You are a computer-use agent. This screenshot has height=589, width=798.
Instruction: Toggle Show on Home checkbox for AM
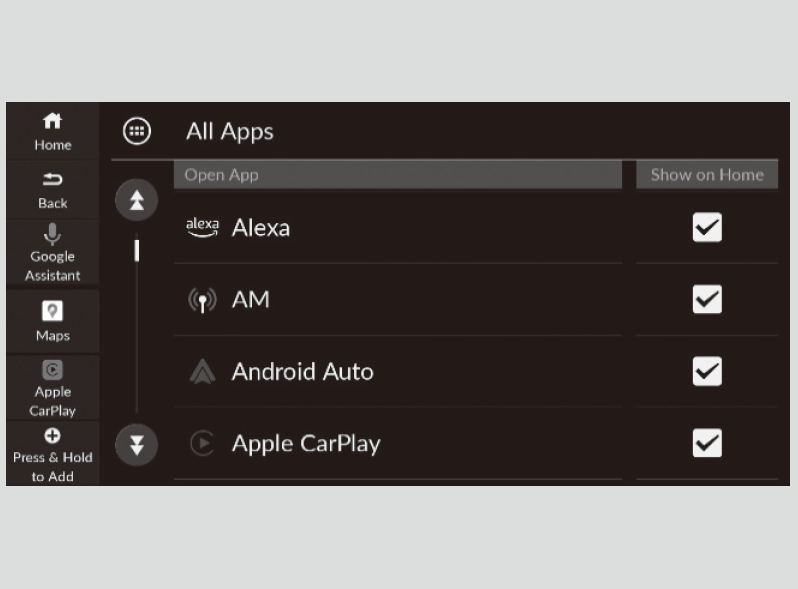click(707, 300)
